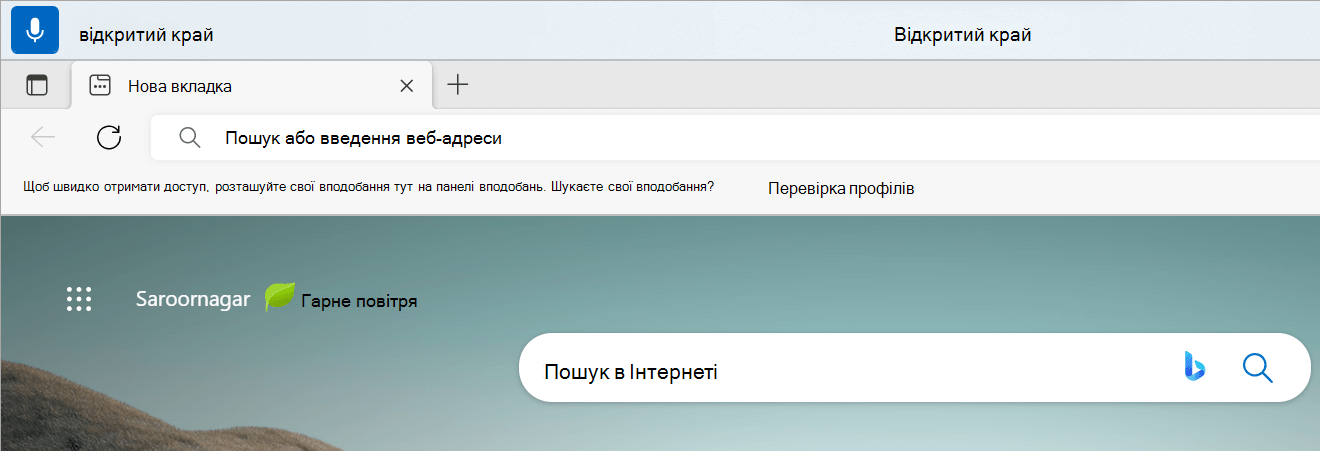The height and width of the screenshot is (451, 1320).
Task: Activate the blue microphone voice access button
Action: coord(35,30)
